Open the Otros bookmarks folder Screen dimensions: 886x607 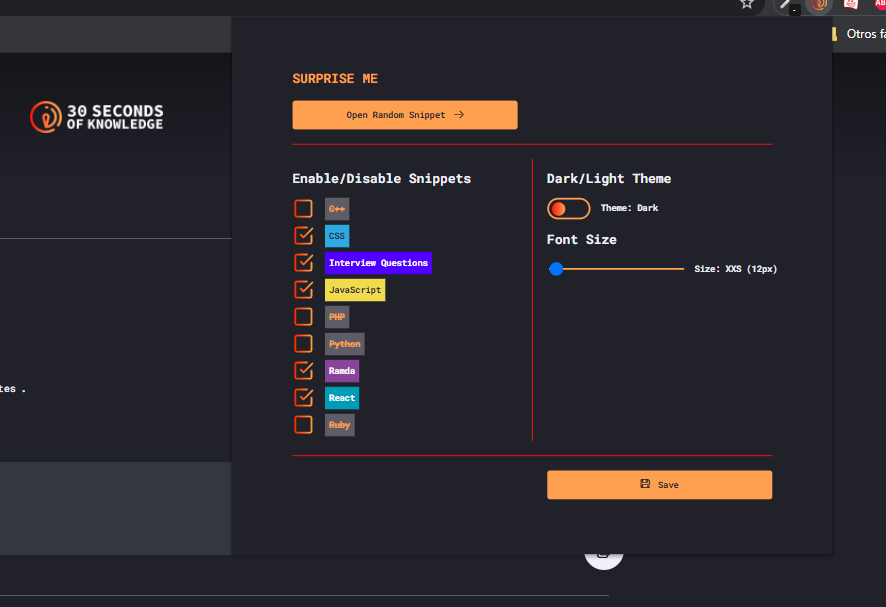point(859,34)
